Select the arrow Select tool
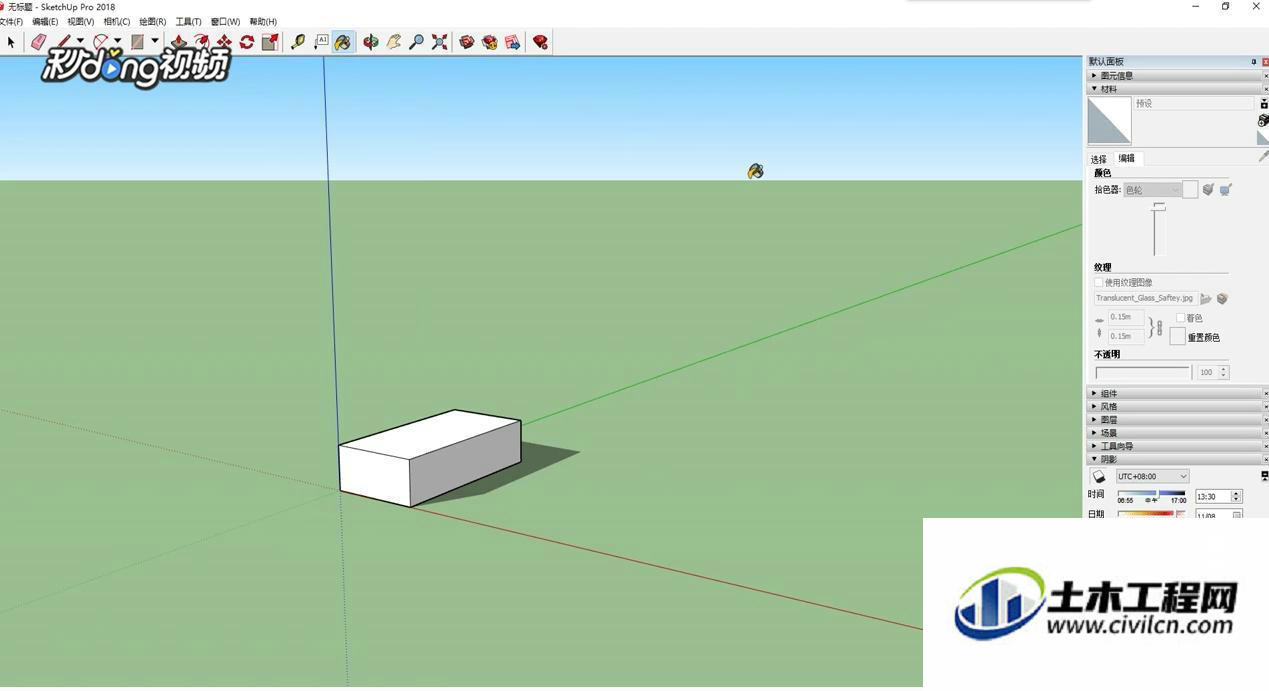 tap(11, 42)
